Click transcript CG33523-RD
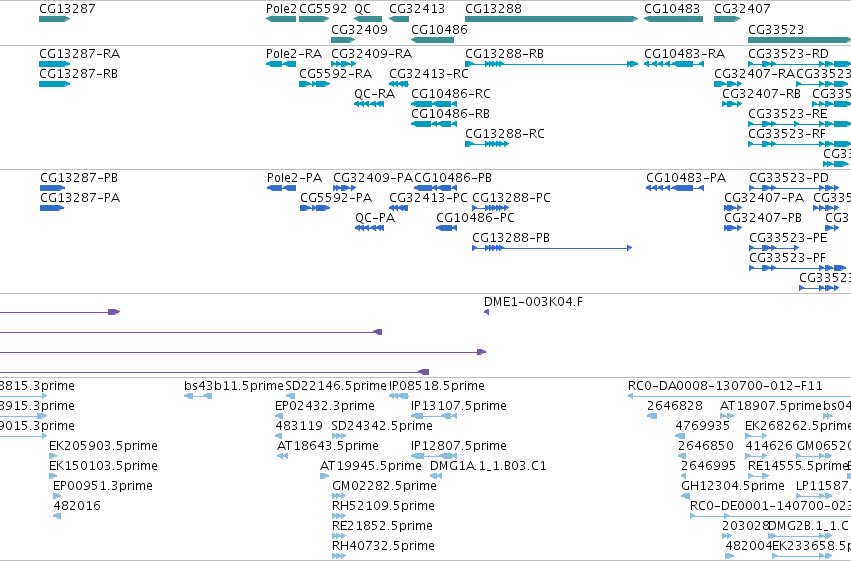Viewport: 851px width, 561px height. click(789, 54)
